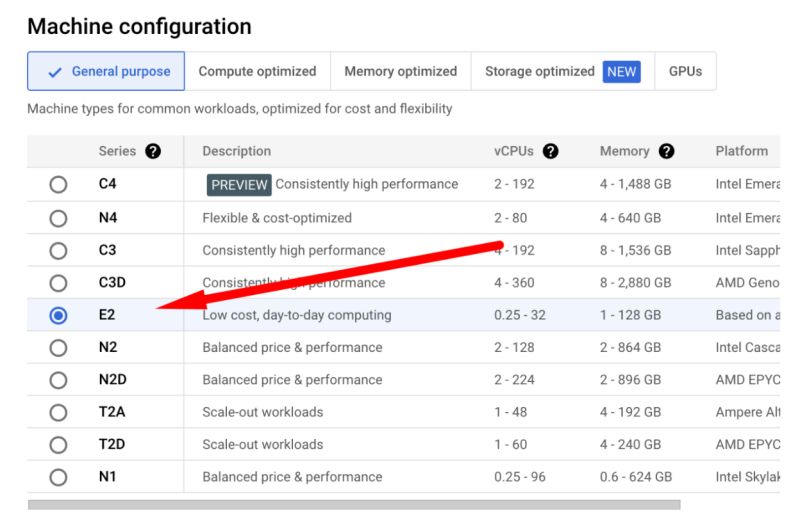Click the N4 series name
This screenshot has width=800, height=526.
tap(108, 218)
